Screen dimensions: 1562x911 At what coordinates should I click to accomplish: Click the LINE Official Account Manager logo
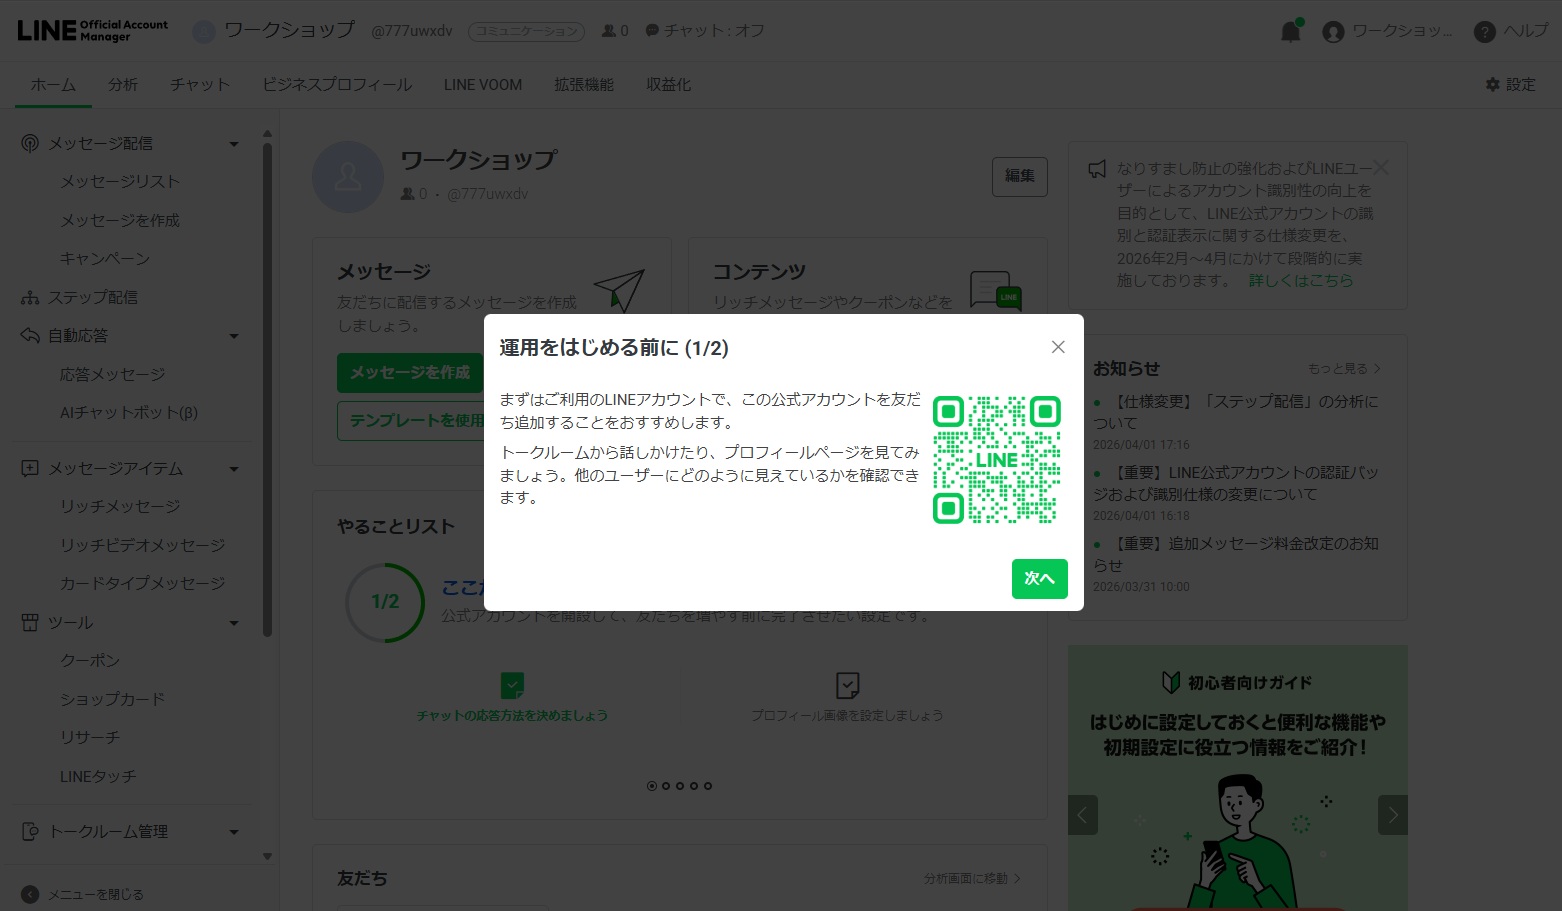(92, 30)
